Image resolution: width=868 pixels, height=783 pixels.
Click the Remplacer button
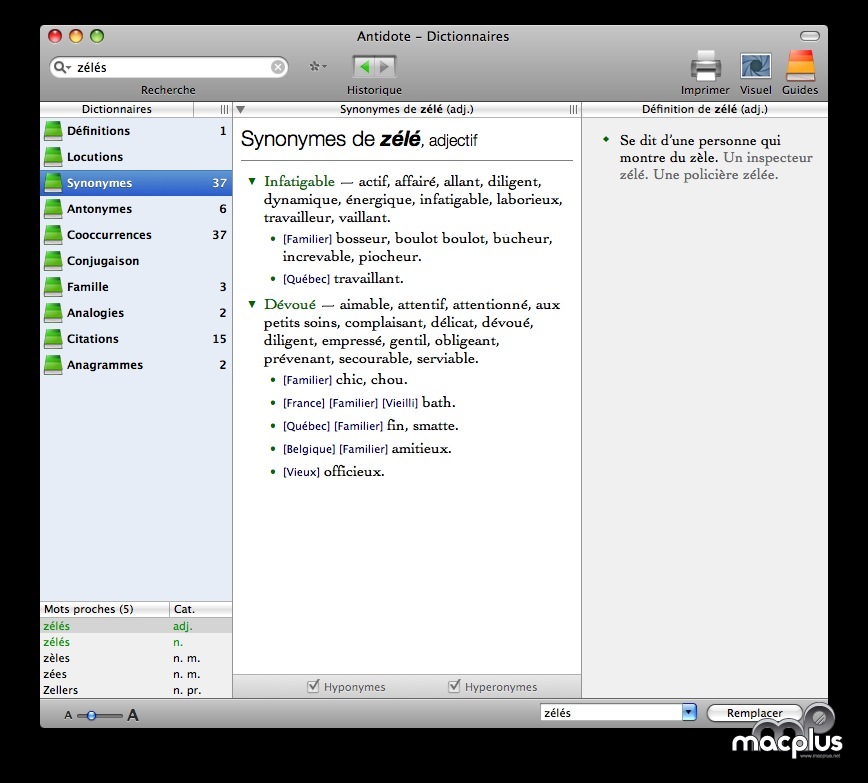pos(755,713)
